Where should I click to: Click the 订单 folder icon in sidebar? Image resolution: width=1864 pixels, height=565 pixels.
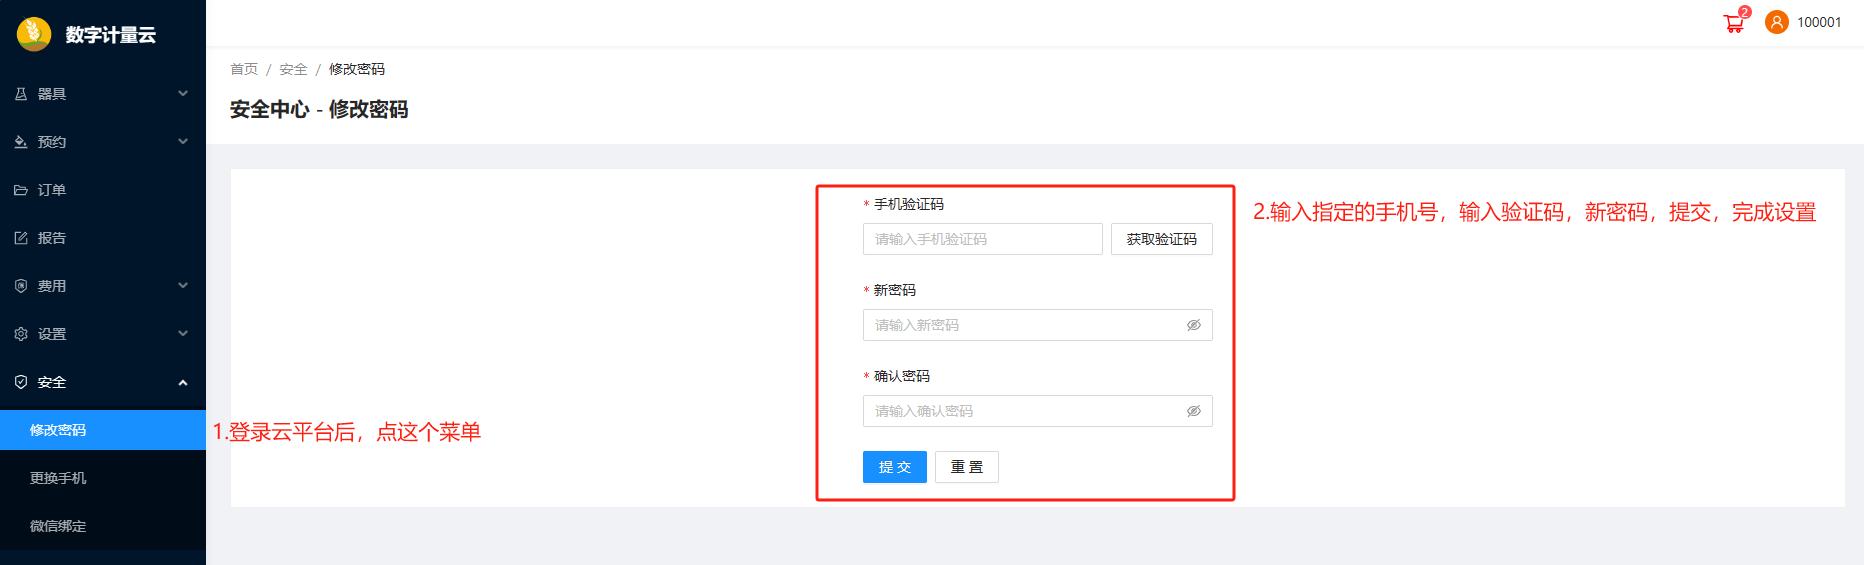(x=21, y=190)
